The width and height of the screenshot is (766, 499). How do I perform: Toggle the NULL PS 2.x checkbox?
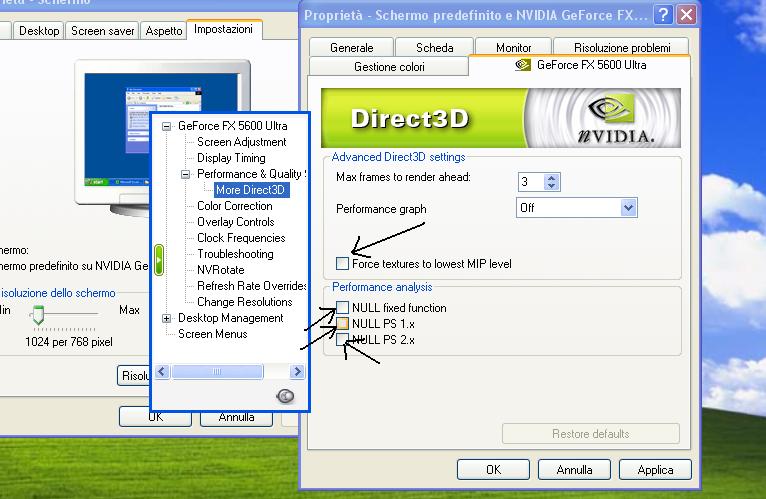tap(342, 340)
